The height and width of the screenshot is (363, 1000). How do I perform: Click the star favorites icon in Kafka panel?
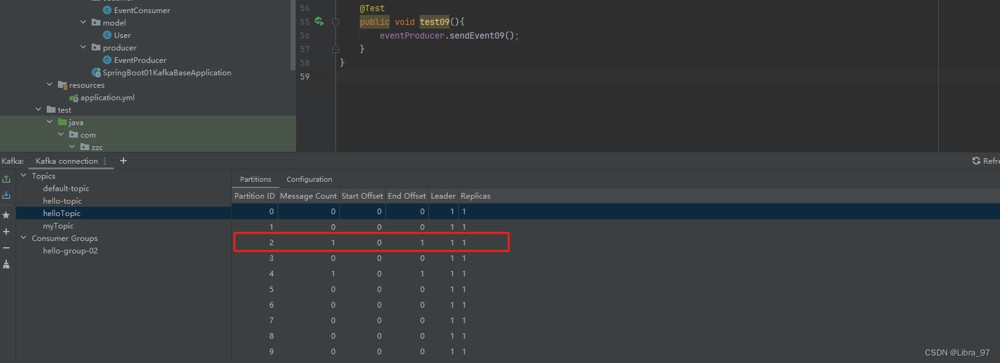coord(6,215)
